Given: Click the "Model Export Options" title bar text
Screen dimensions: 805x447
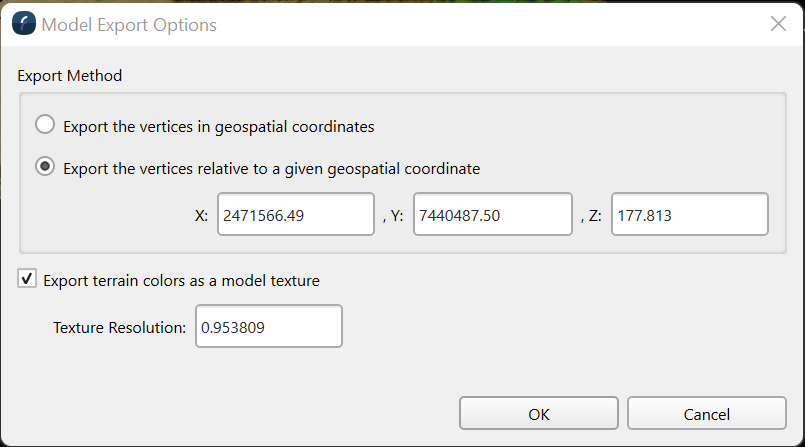Looking at the screenshot, I should [129, 24].
